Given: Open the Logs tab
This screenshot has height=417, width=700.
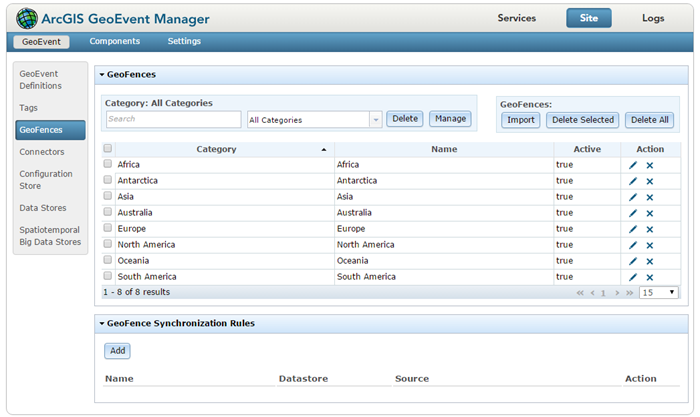Looking at the screenshot, I should (652, 18).
